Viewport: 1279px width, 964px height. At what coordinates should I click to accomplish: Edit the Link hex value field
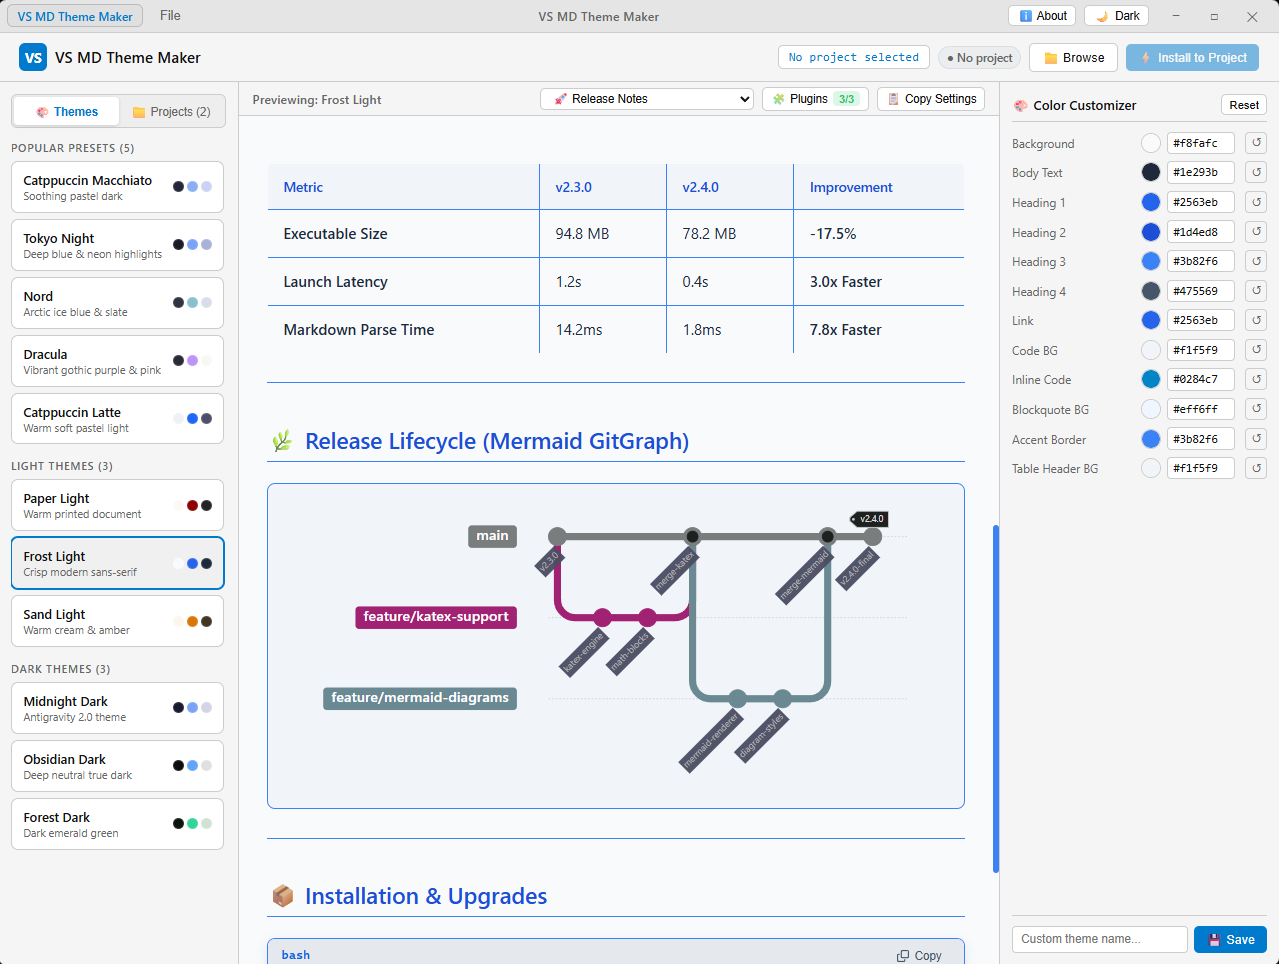(1200, 320)
